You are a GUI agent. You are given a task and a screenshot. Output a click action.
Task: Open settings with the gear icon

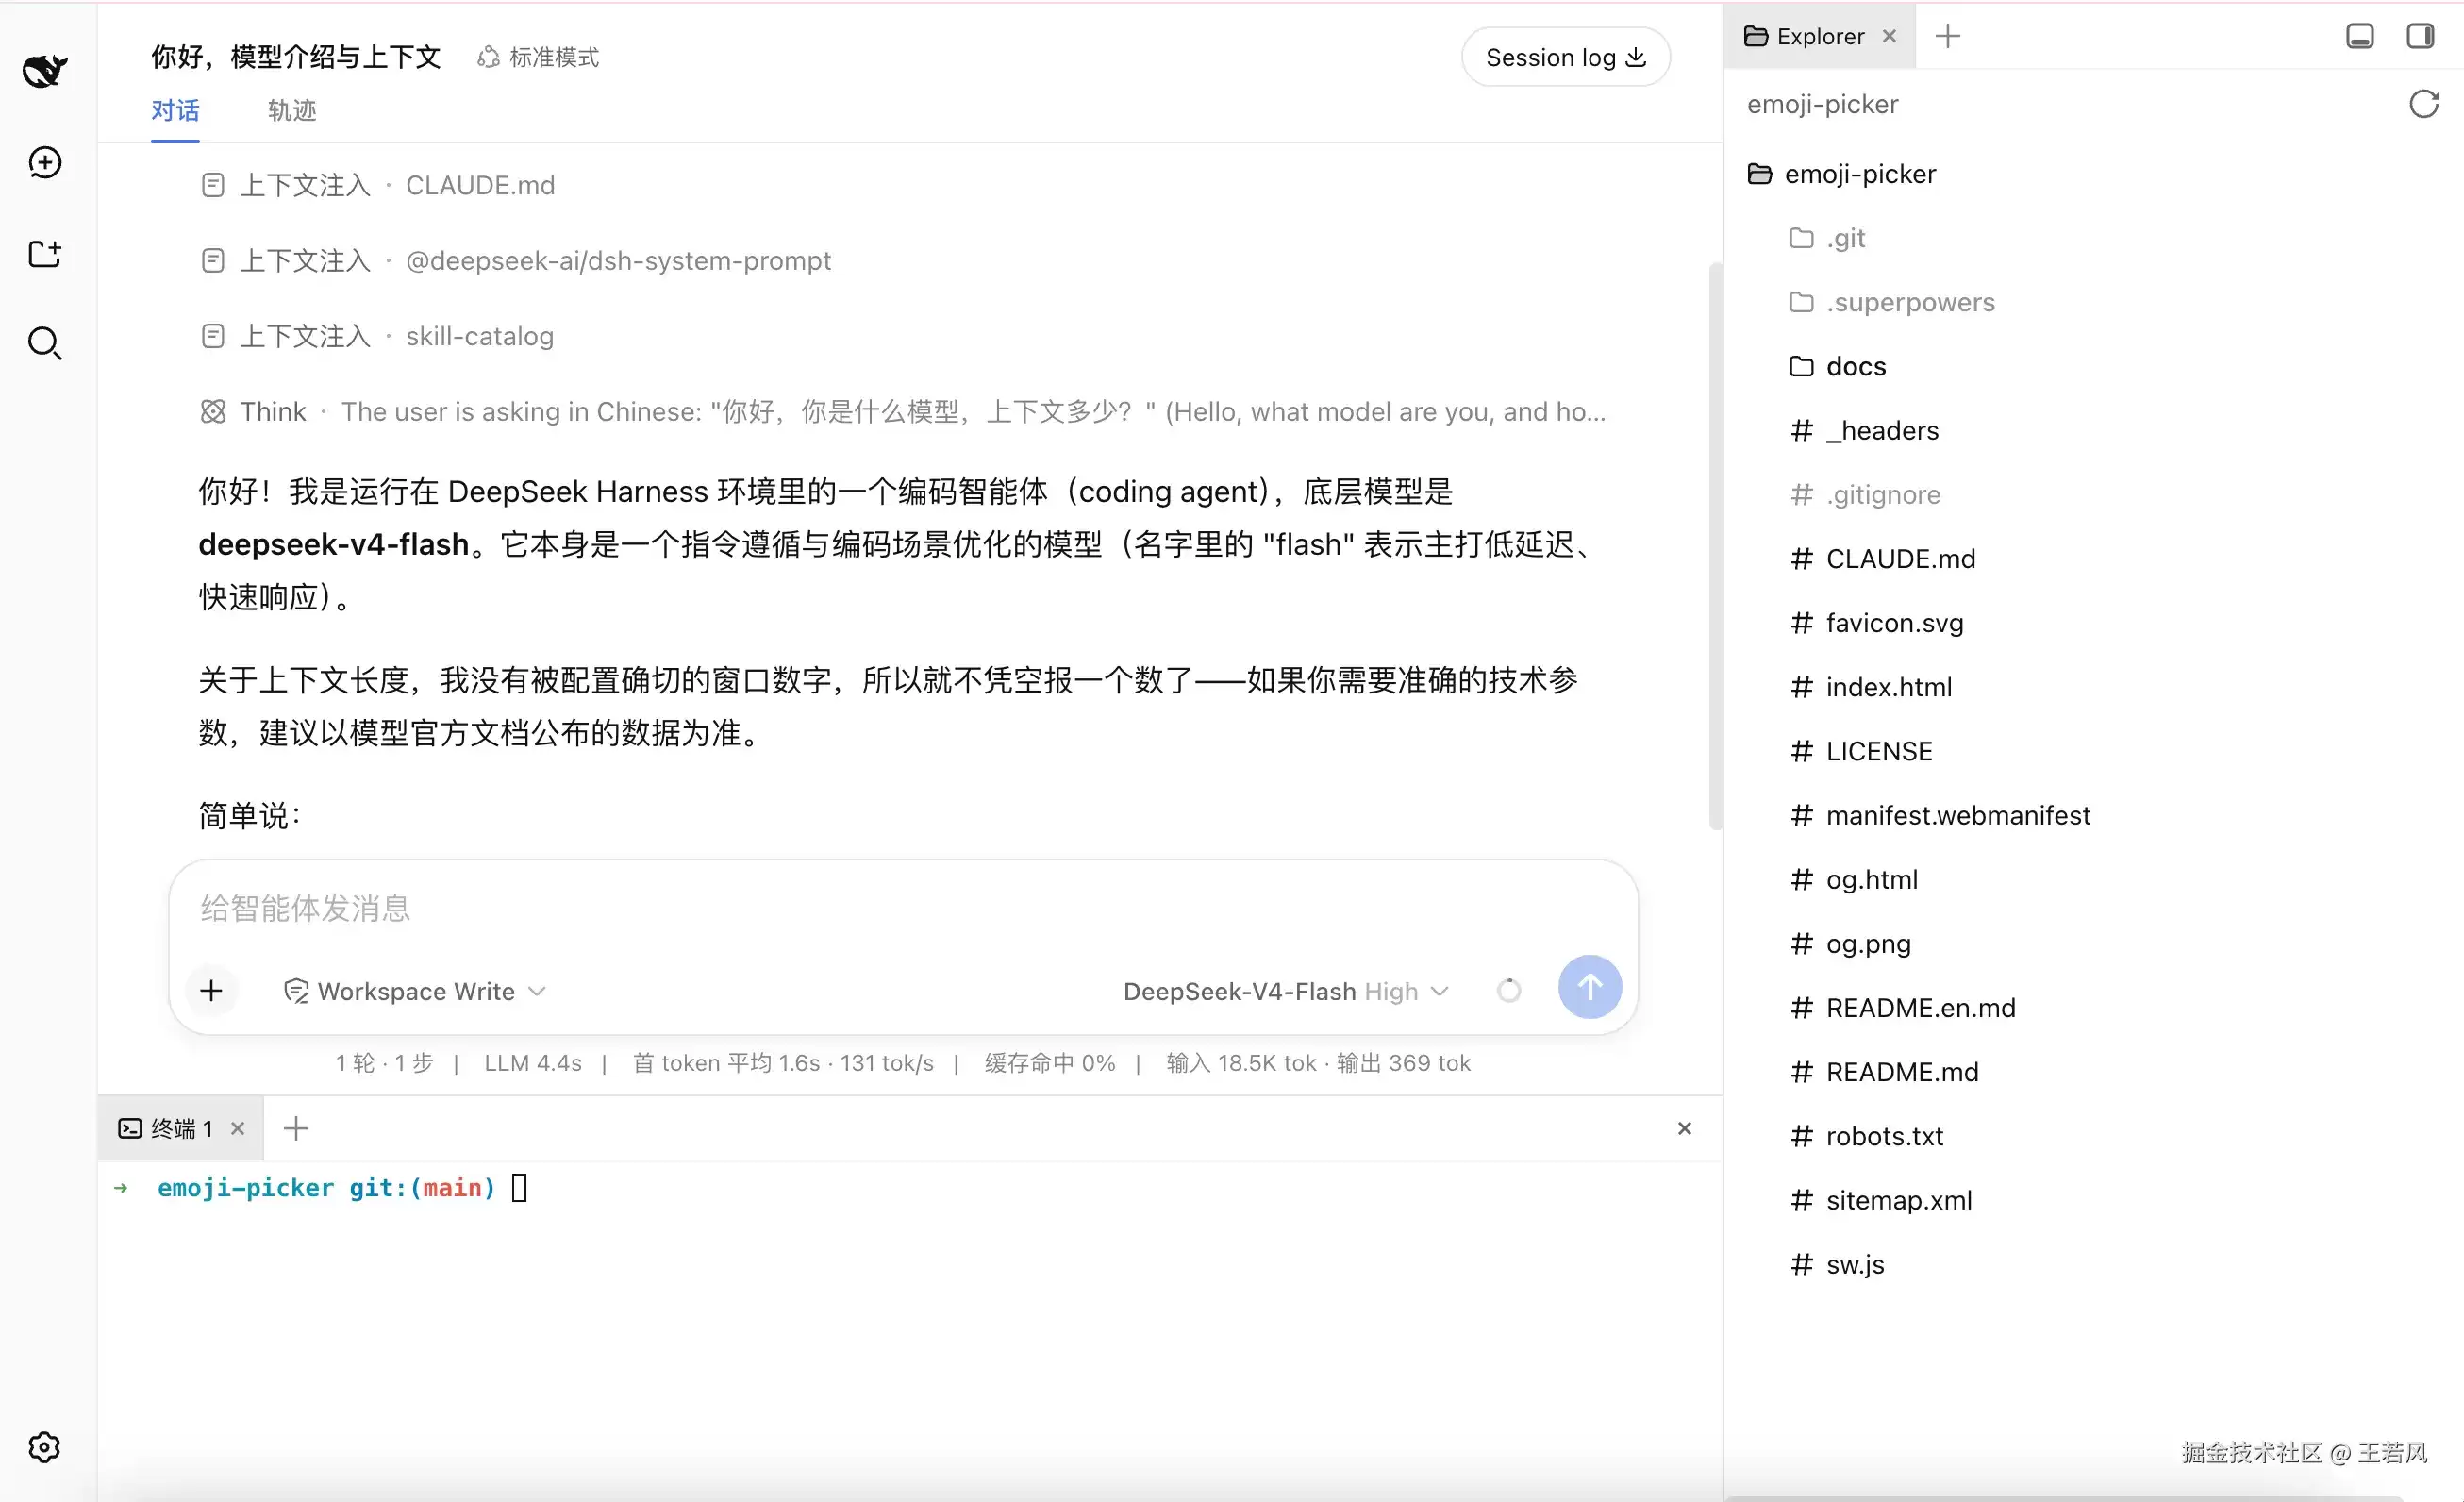pyautogui.click(x=45, y=1447)
